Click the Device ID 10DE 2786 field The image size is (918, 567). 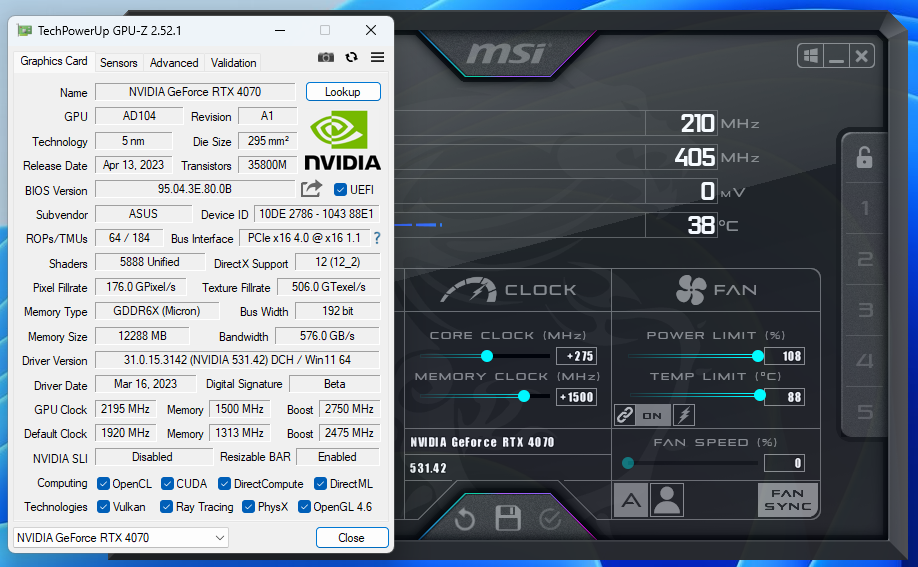pos(316,214)
